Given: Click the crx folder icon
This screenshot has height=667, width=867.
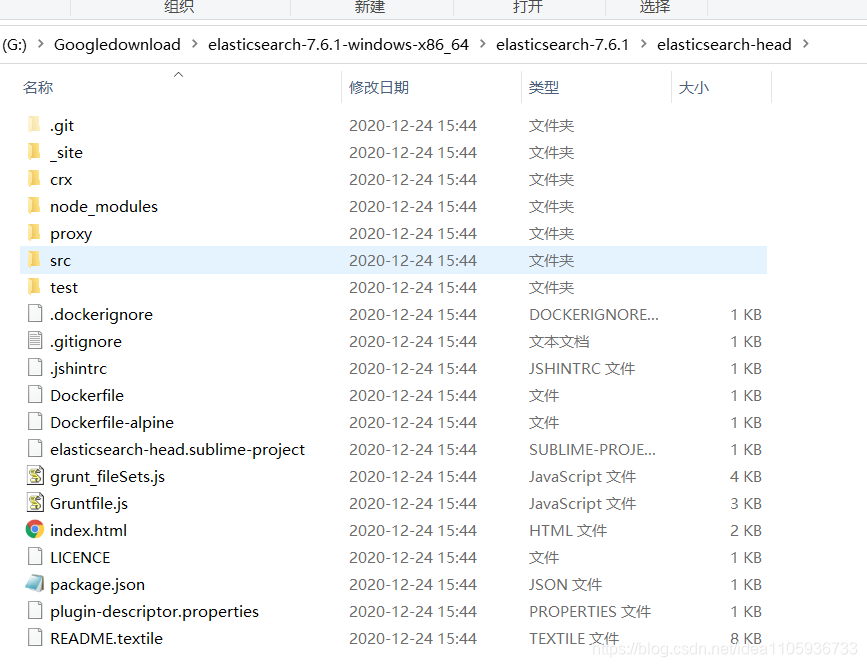Looking at the screenshot, I should (34, 179).
